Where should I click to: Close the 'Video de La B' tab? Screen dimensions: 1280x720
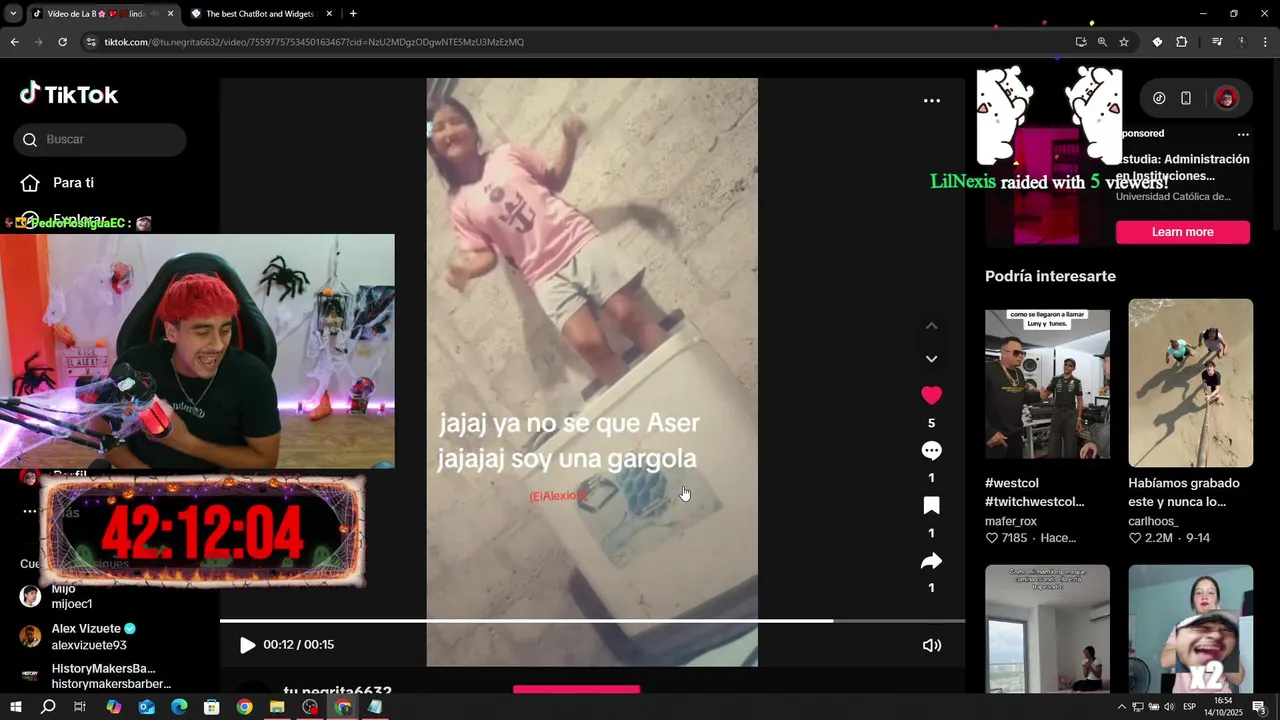point(170,14)
